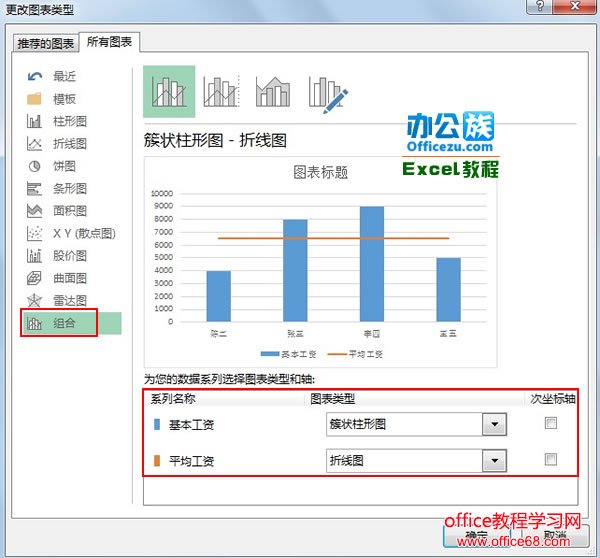Click the 簇状柱形图 - 折线图 heading
600x558 pixels.
tap(215, 140)
